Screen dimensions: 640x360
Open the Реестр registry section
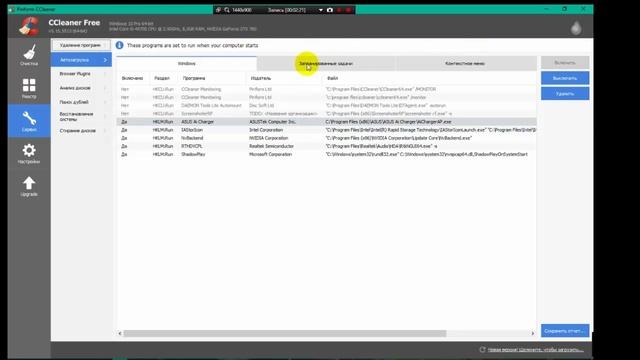tap(29, 88)
